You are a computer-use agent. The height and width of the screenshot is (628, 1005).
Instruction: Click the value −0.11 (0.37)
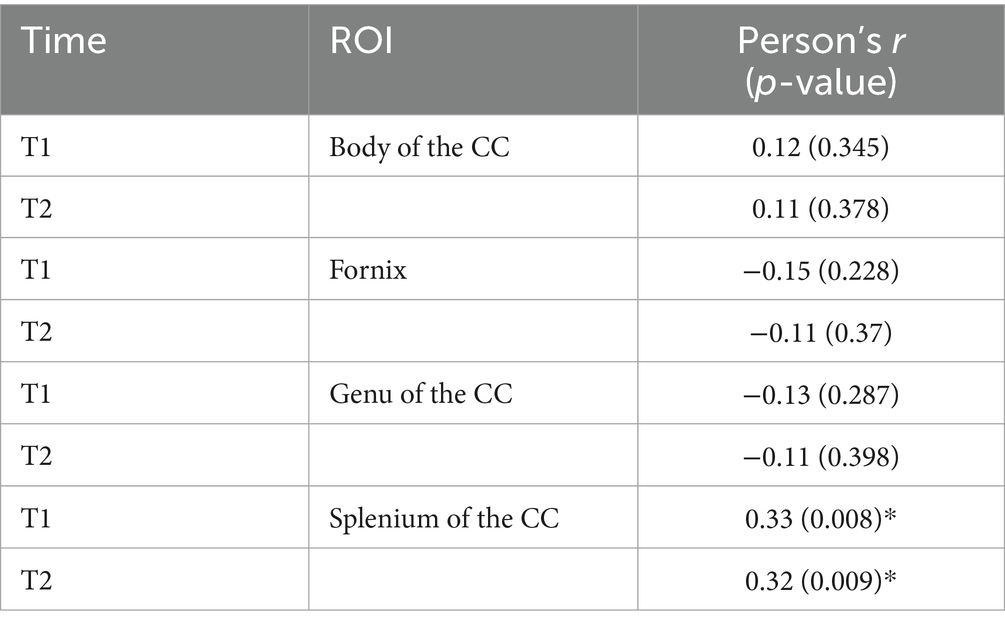pos(817,332)
